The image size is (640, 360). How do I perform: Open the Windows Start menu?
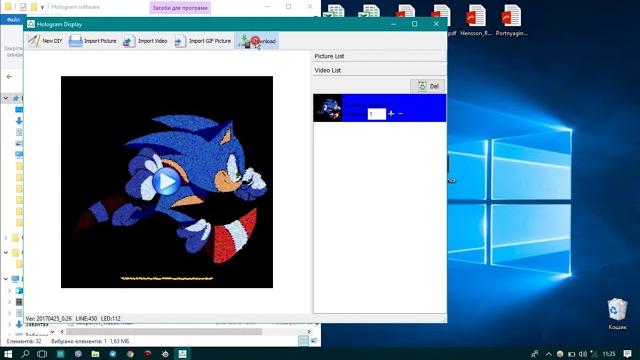(x=8, y=353)
